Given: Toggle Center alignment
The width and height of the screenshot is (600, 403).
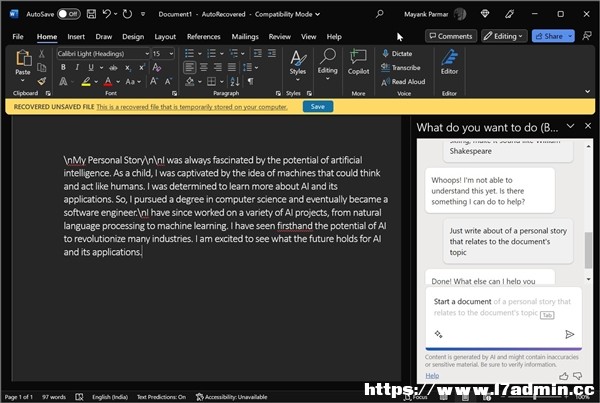Looking at the screenshot, I should [x=204, y=68].
